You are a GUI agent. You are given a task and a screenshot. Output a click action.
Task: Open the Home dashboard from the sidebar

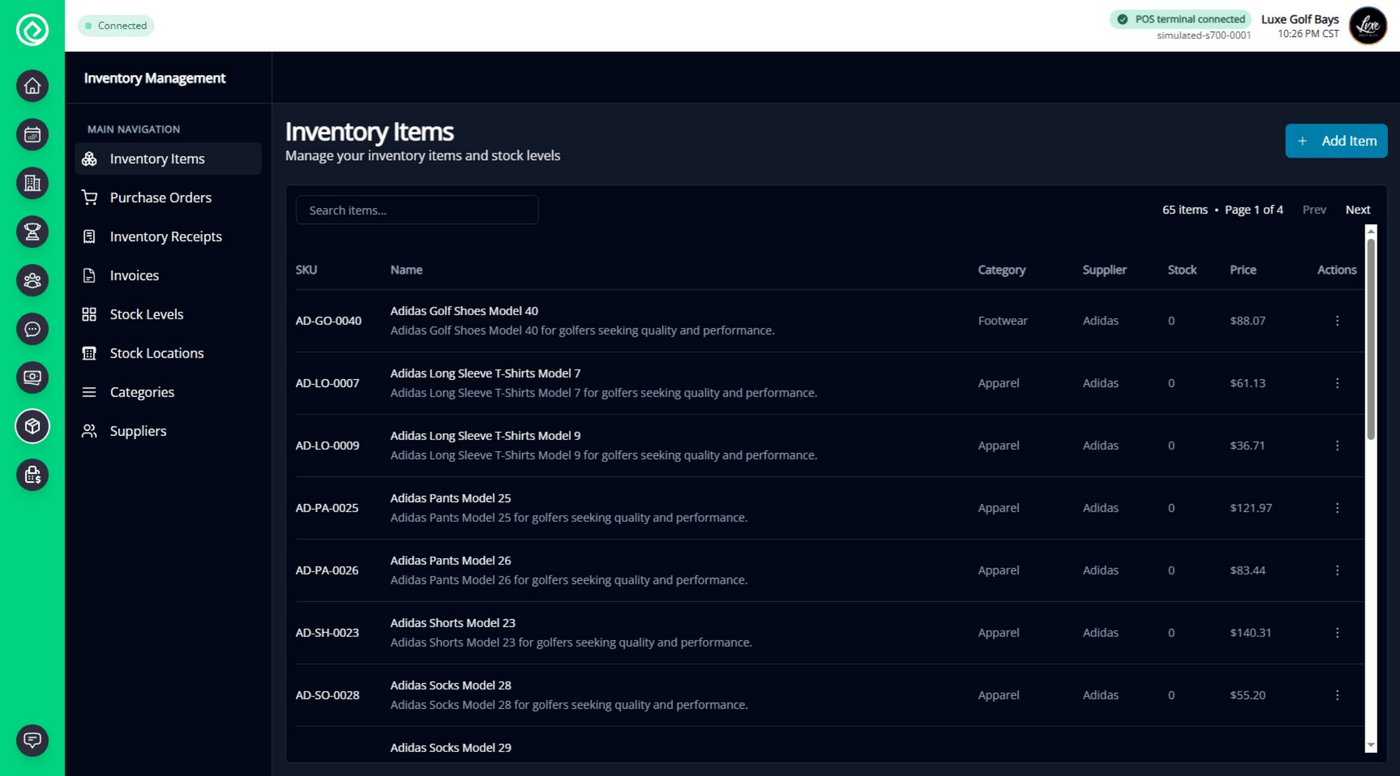tap(33, 86)
